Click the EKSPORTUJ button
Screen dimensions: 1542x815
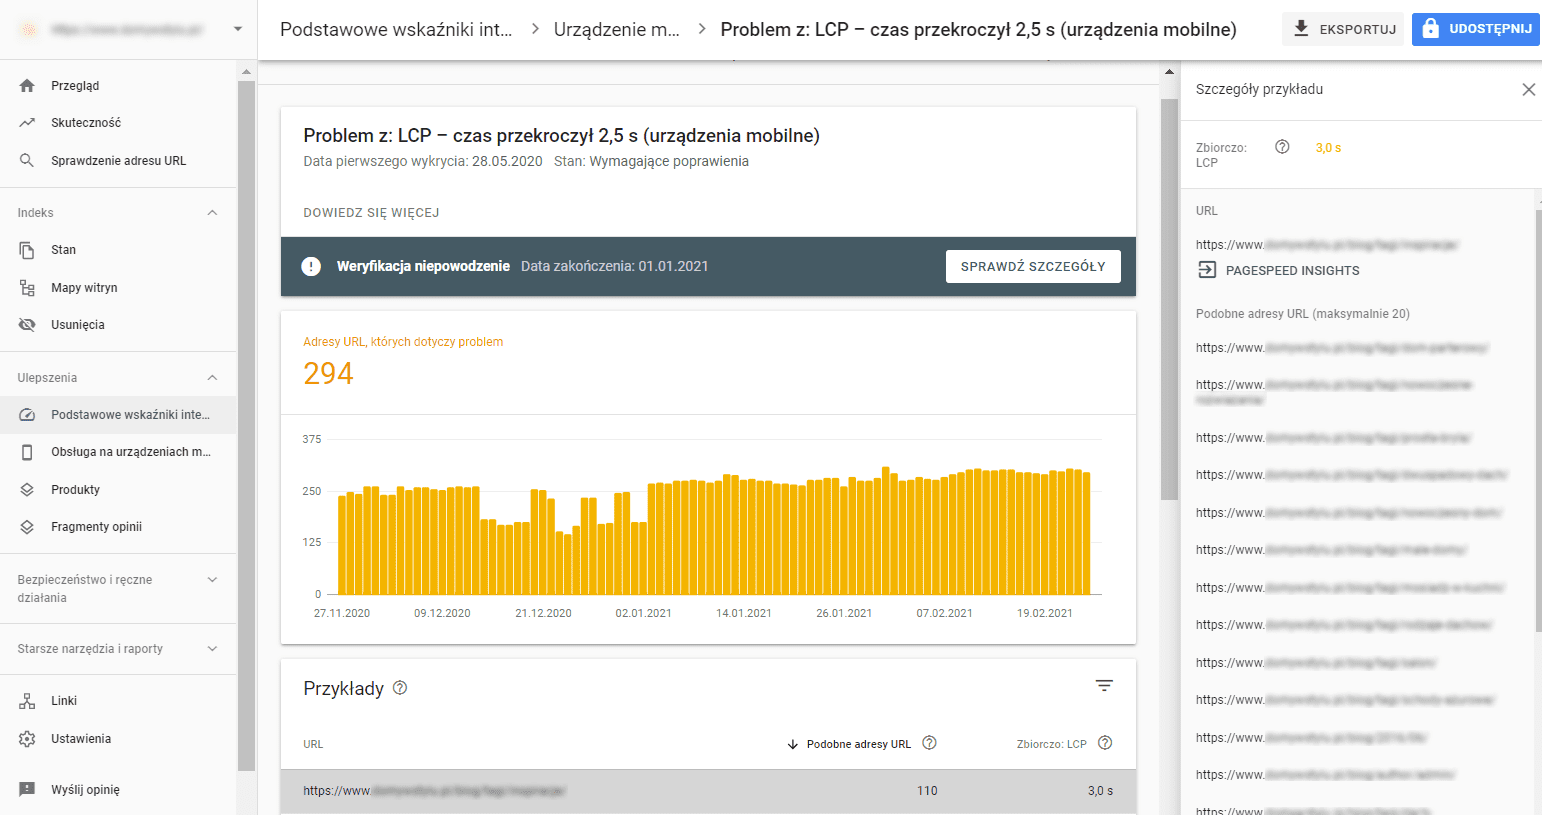1343,29
